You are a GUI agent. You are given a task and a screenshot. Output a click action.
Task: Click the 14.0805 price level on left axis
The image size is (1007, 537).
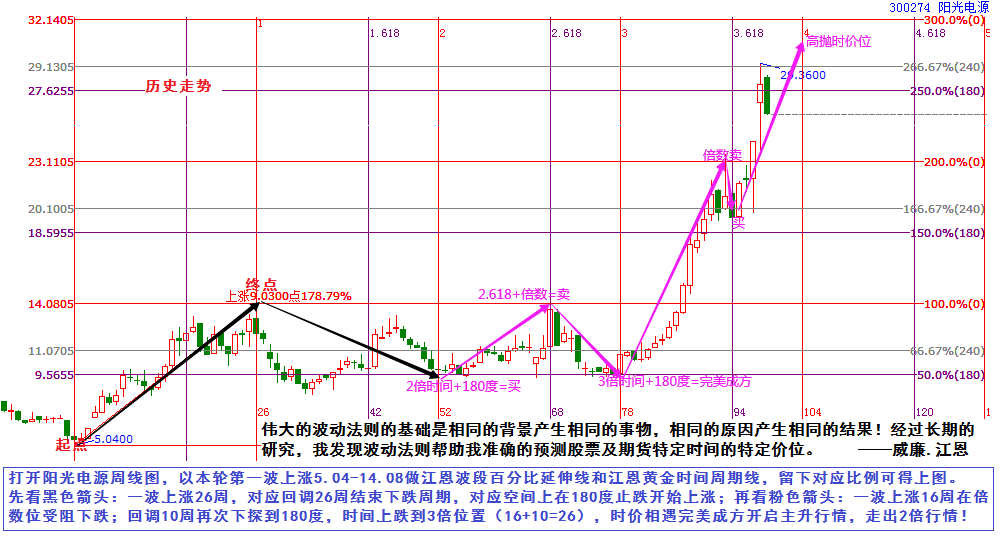click(24, 304)
